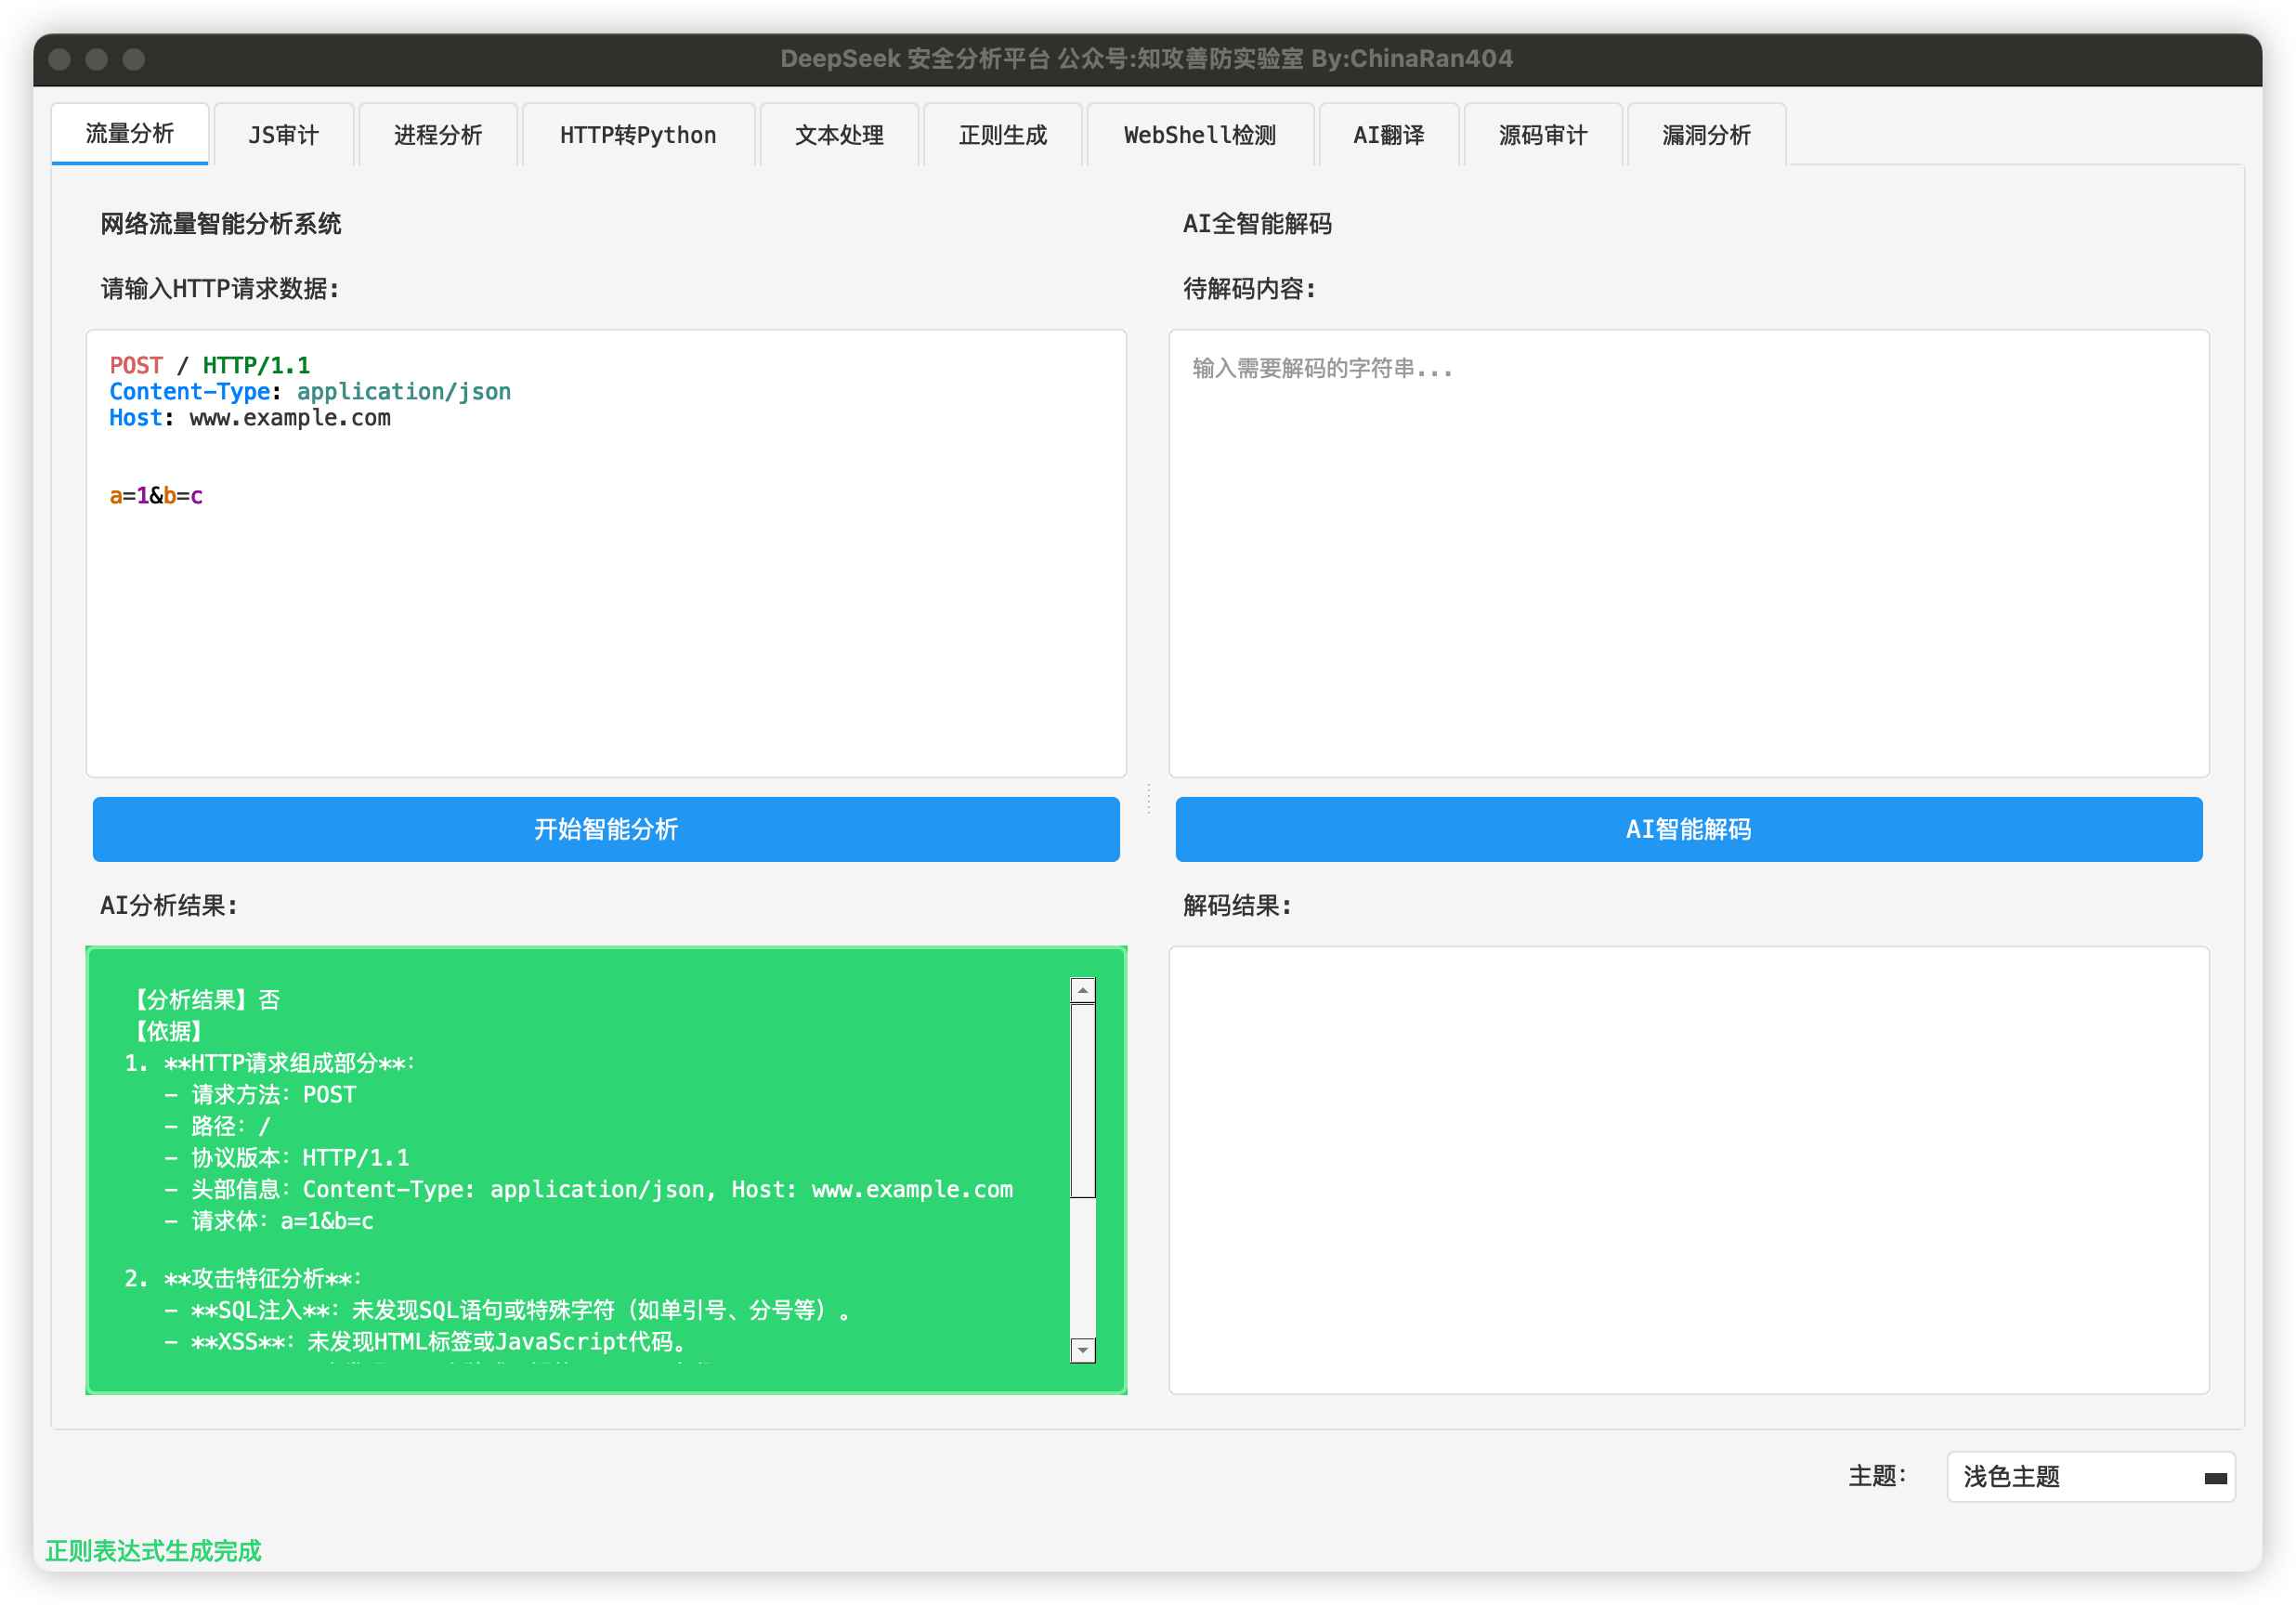Select the 源码审计 tab
The width and height of the screenshot is (2296, 1605).
[x=1542, y=135]
